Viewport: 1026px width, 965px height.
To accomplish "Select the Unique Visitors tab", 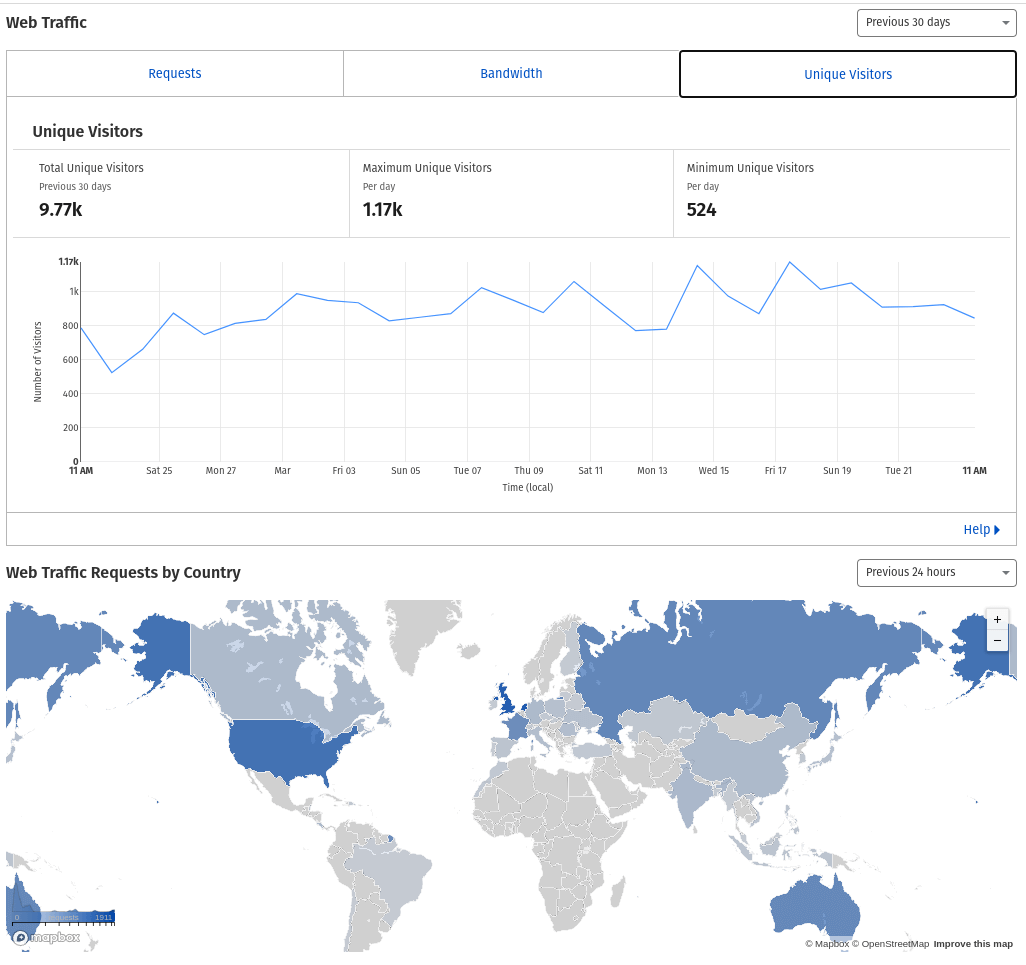I will tap(848, 74).
